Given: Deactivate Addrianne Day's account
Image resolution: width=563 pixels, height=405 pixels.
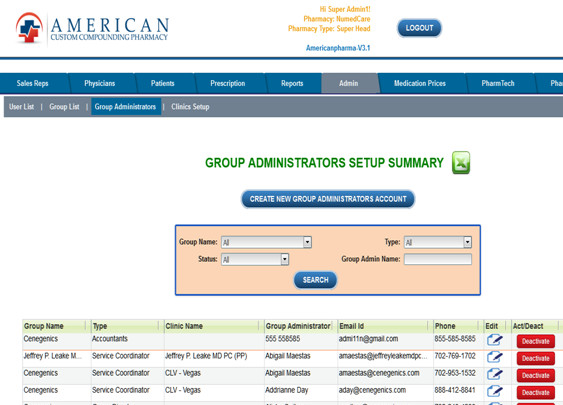Looking at the screenshot, I should tap(536, 392).
